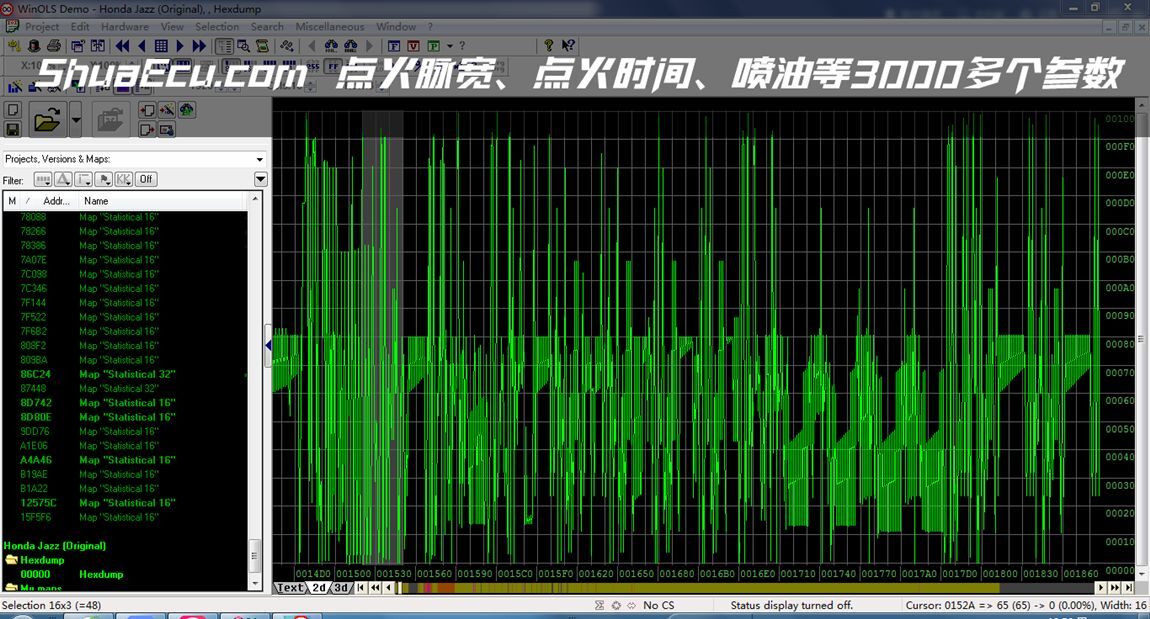Click the print icon in the toolbar
This screenshot has height=619, width=1150.
[x=54, y=46]
